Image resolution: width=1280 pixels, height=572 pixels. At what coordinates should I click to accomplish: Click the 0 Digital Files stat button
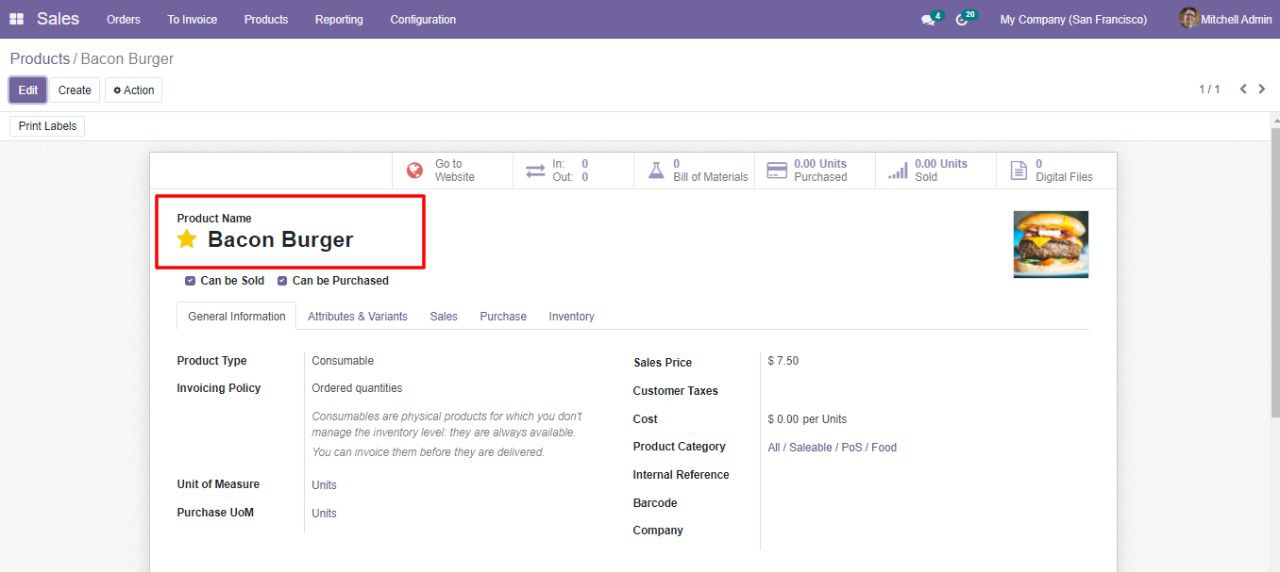point(1056,171)
